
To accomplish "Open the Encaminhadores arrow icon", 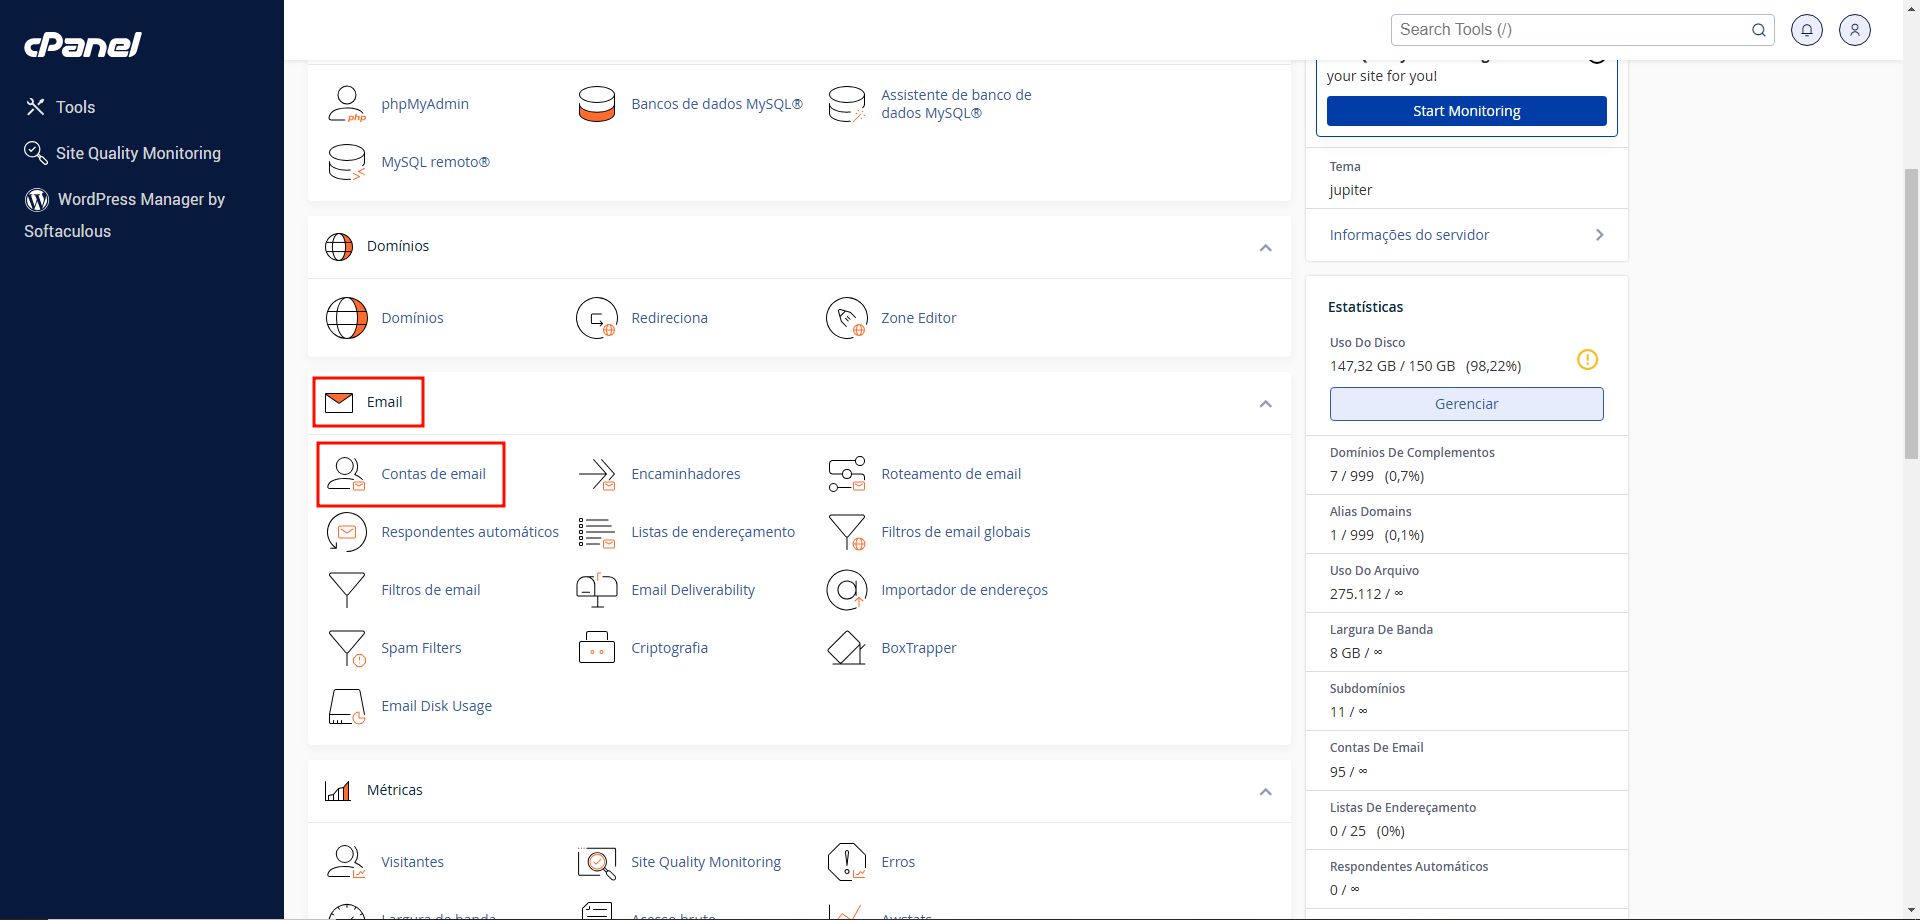I will 597,474.
